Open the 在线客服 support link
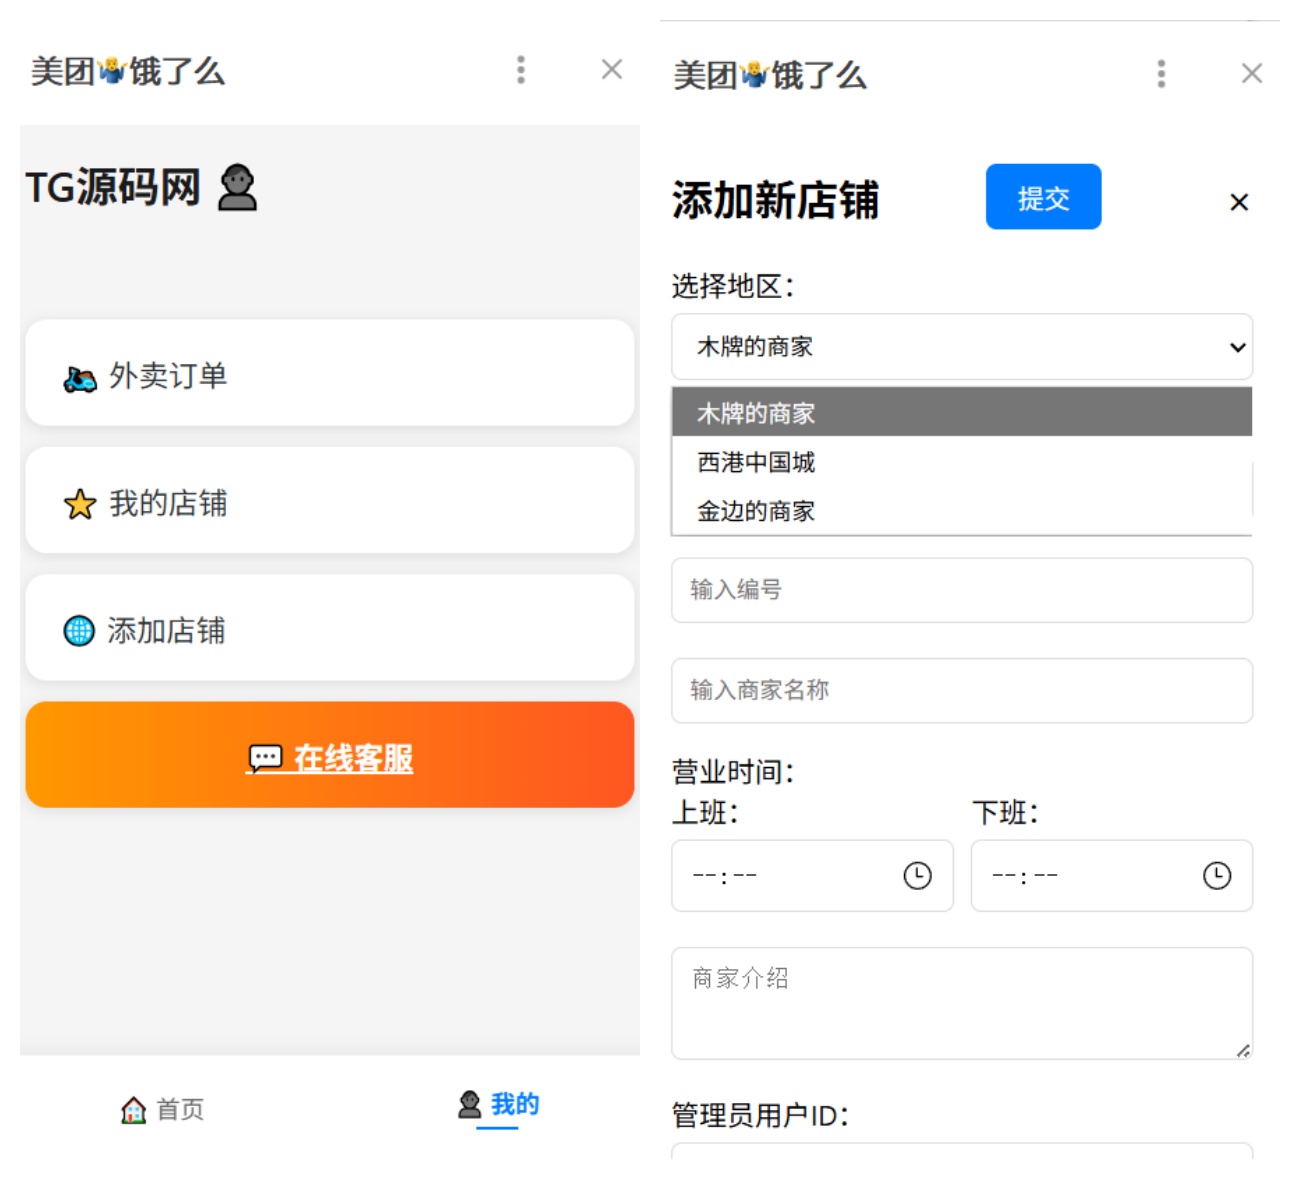 pos(330,758)
